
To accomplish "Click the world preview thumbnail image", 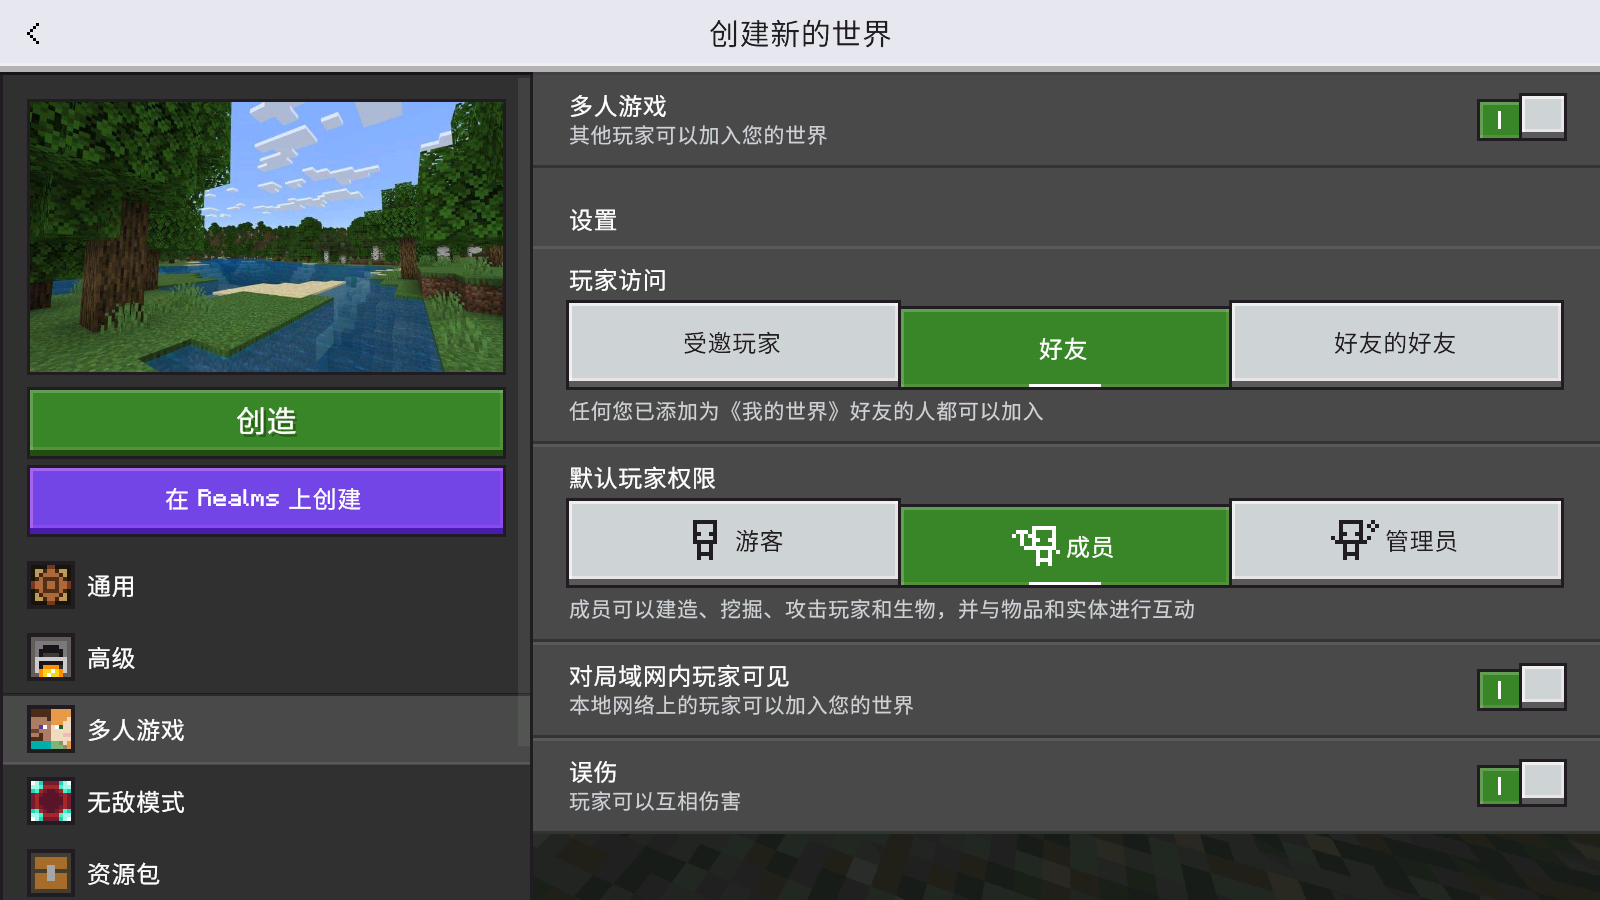I will coord(266,237).
